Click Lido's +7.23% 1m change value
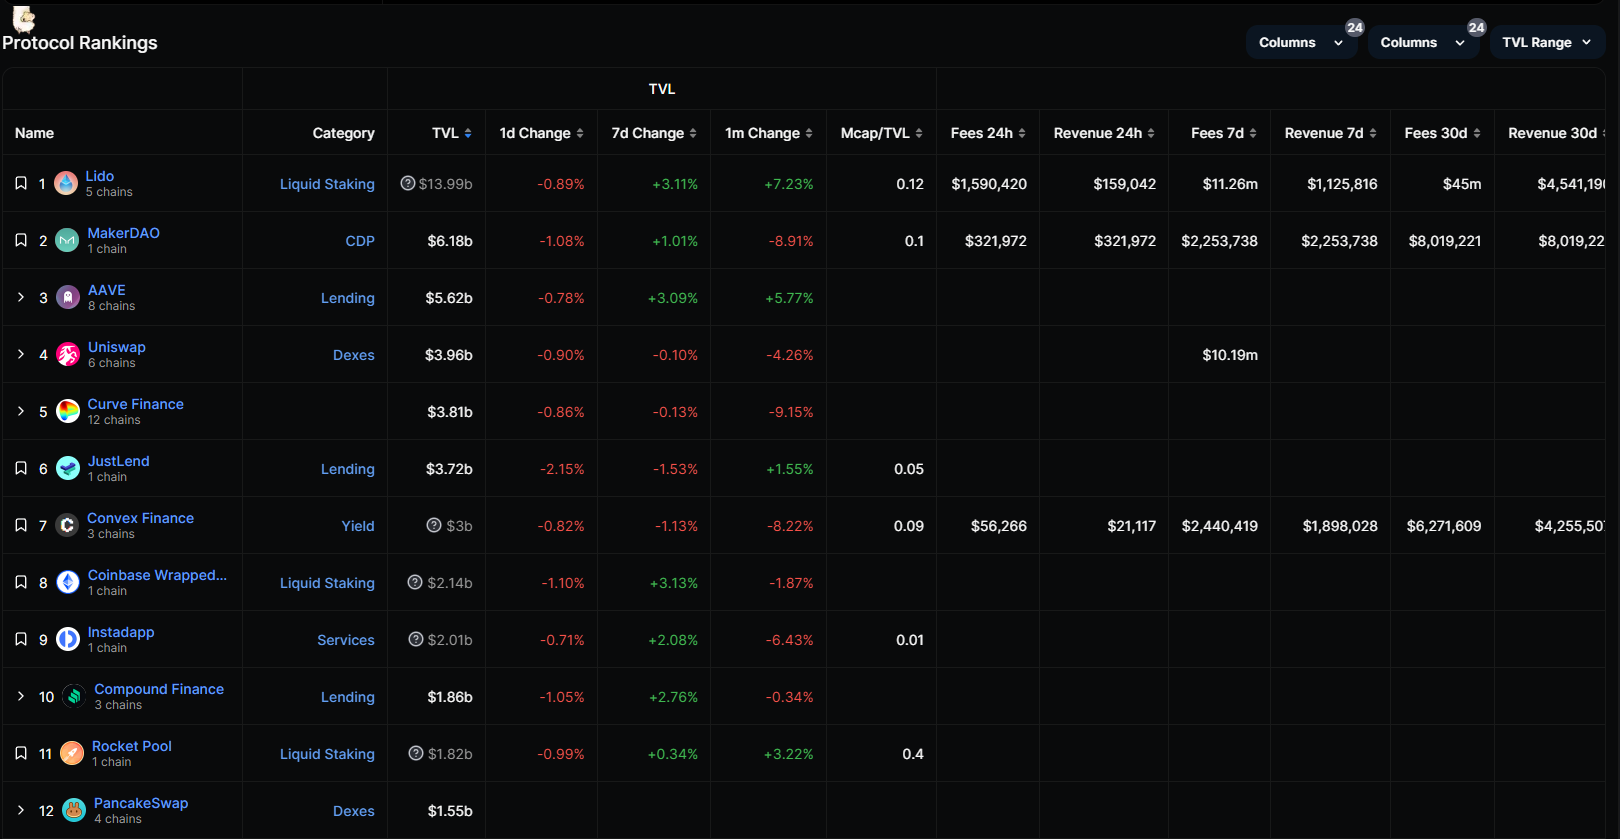Viewport: 1620px width, 839px height. [789, 184]
